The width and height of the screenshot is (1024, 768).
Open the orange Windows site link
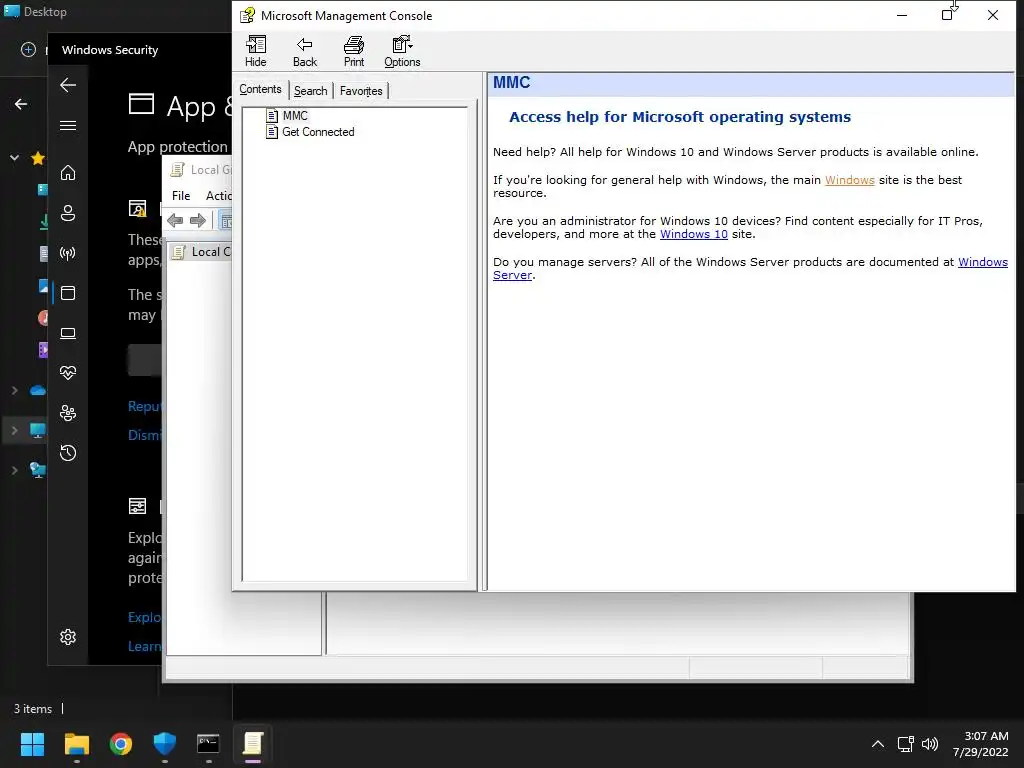[849, 180]
